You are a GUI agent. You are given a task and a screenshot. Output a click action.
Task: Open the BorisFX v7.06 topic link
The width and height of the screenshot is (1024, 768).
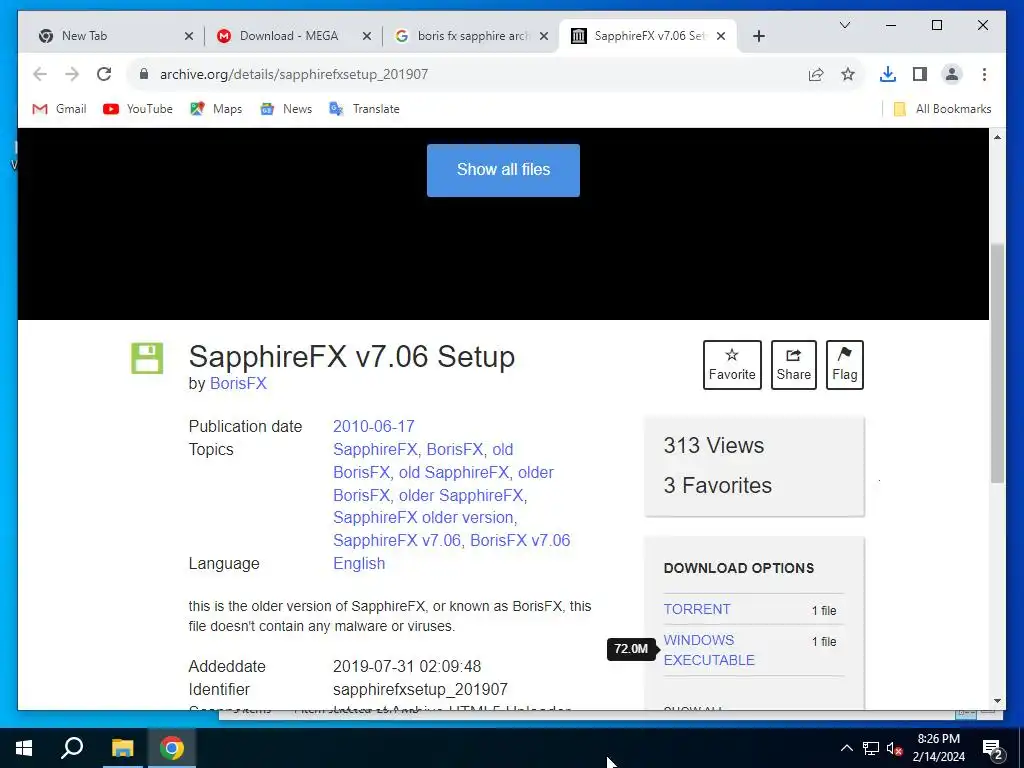(520, 540)
